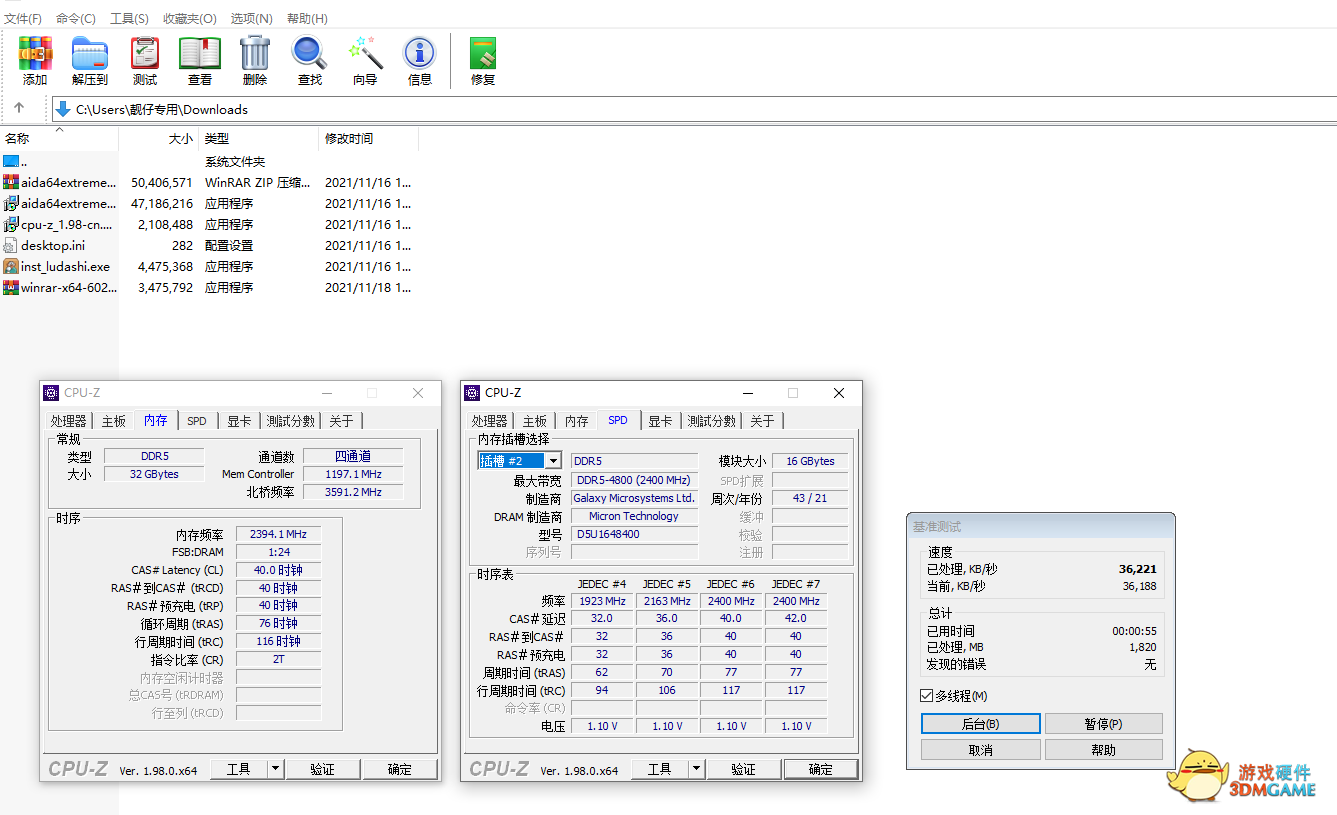1337x815 pixels.
Task: Open the 向导 (Wizard) wand icon
Action: click(365, 53)
